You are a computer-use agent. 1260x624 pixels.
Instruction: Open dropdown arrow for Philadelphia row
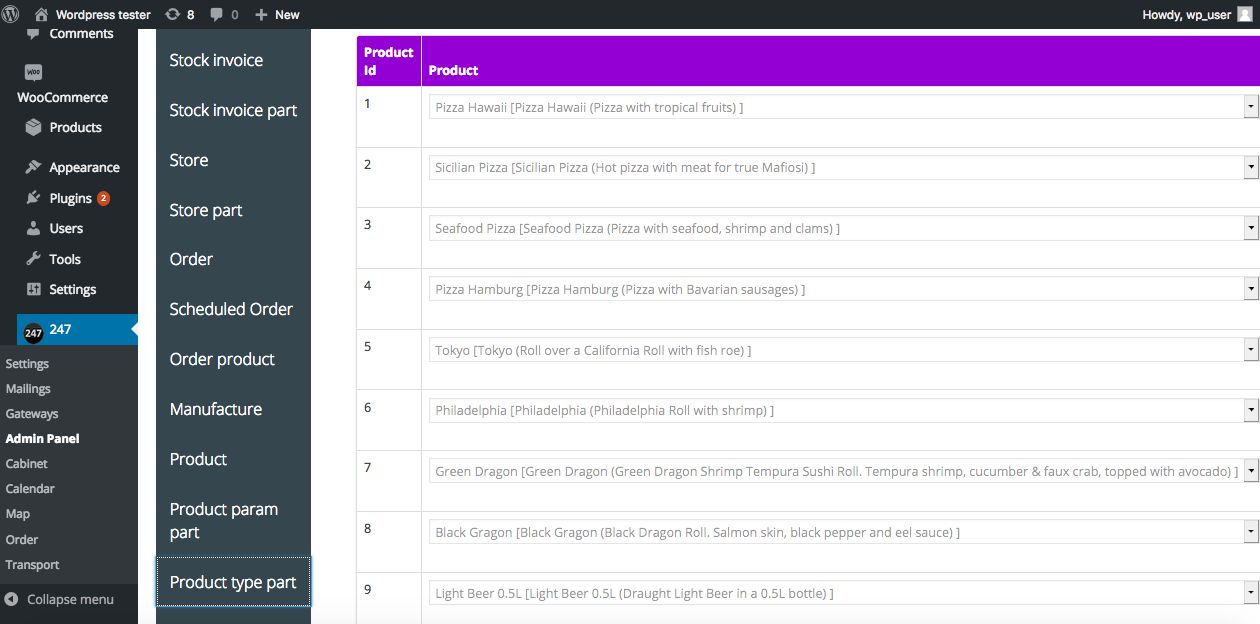click(1250, 411)
